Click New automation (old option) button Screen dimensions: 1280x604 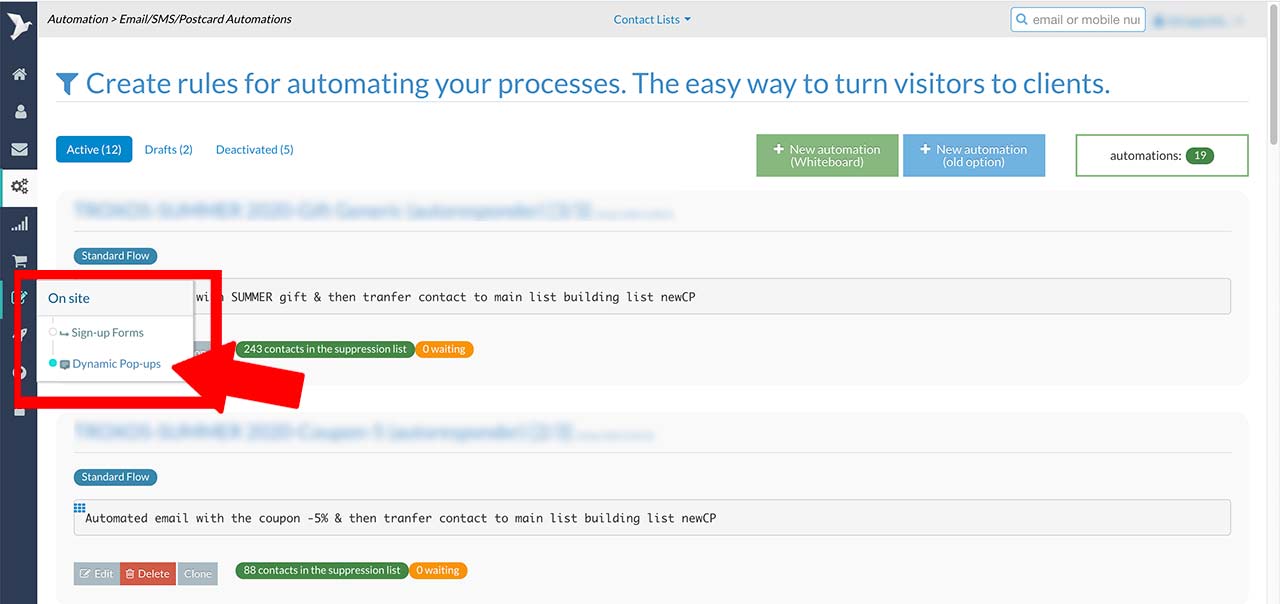[x=974, y=156]
